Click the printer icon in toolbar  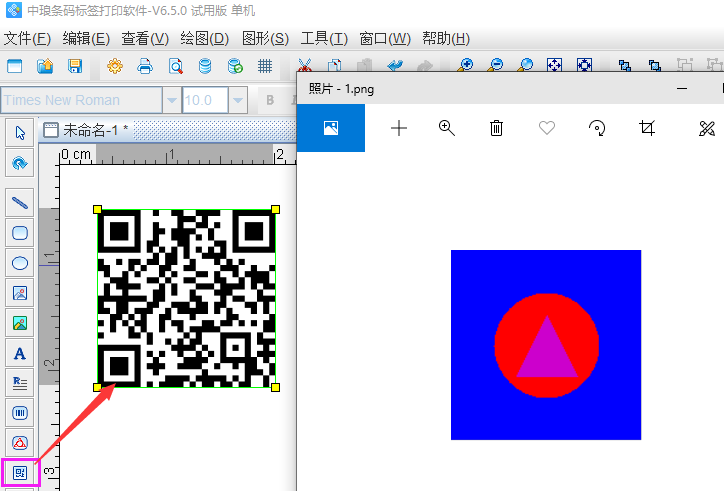pos(145,67)
